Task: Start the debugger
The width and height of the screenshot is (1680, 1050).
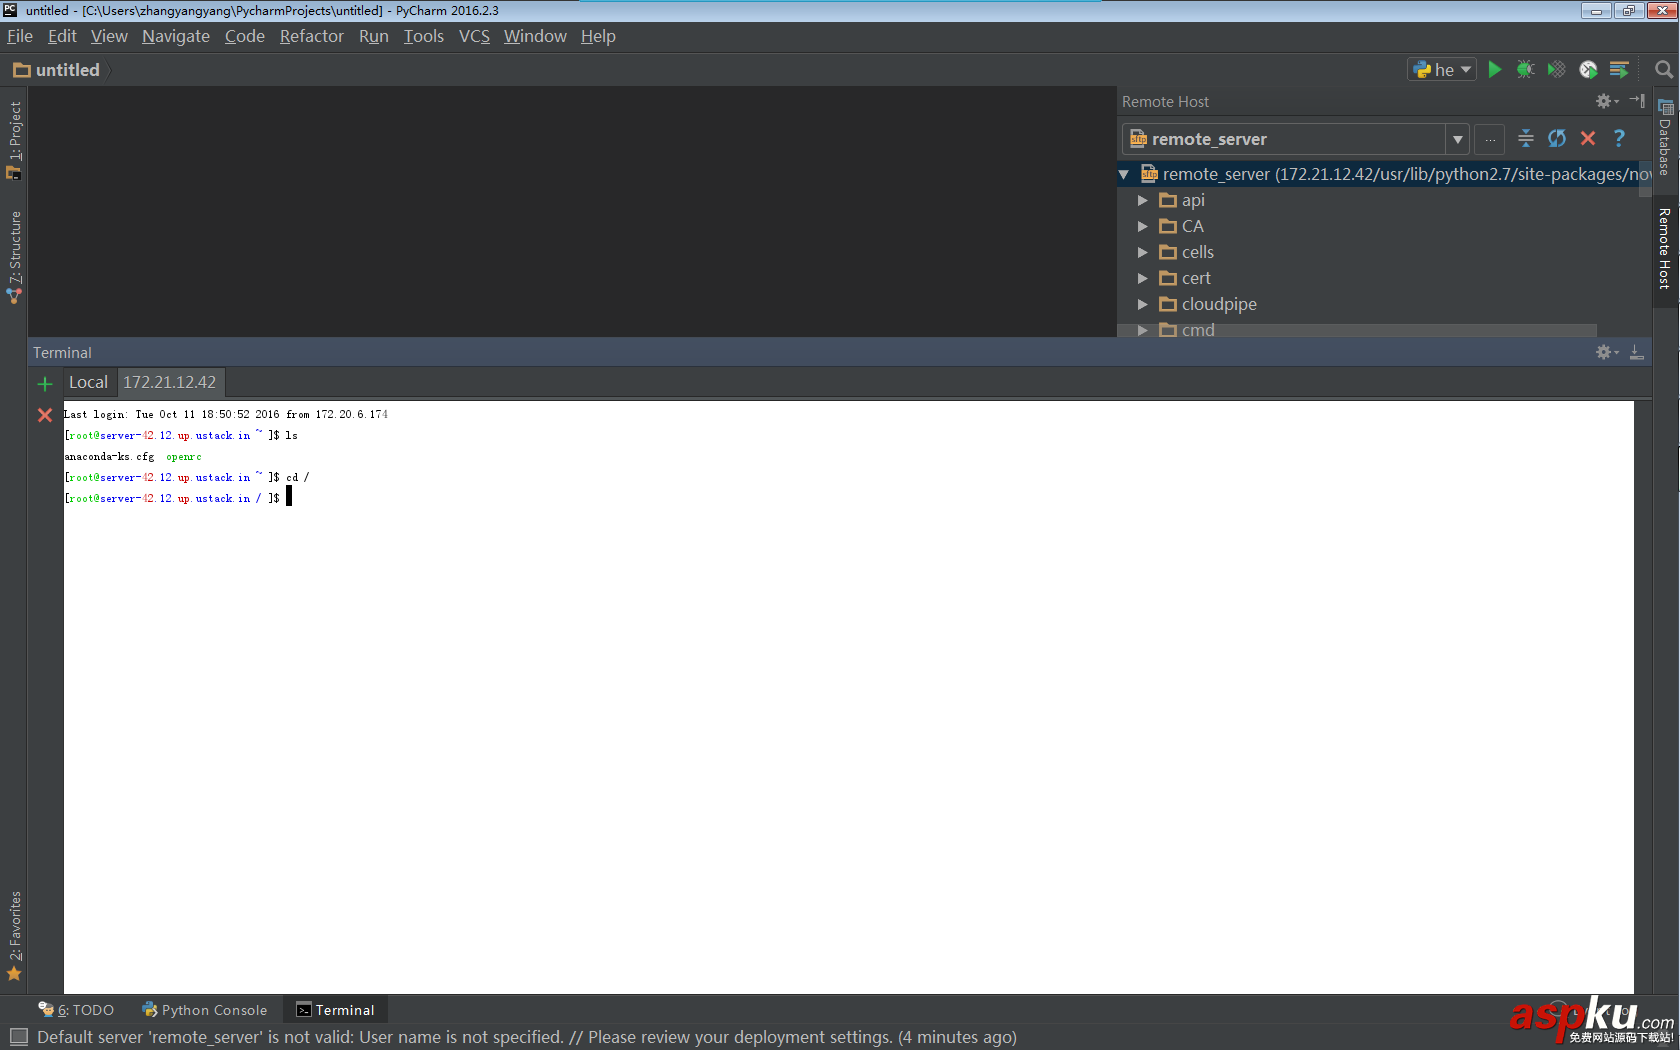Action: (x=1525, y=69)
